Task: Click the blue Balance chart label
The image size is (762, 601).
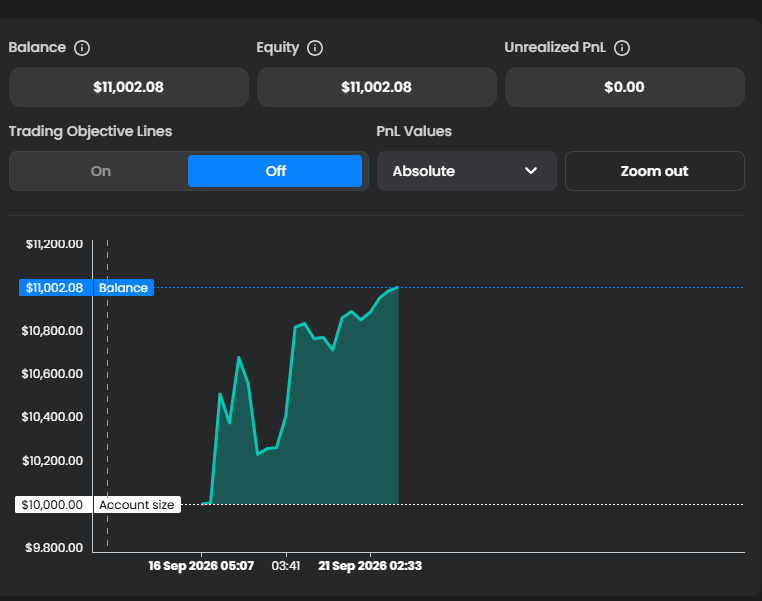Action: (x=123, y=288)
